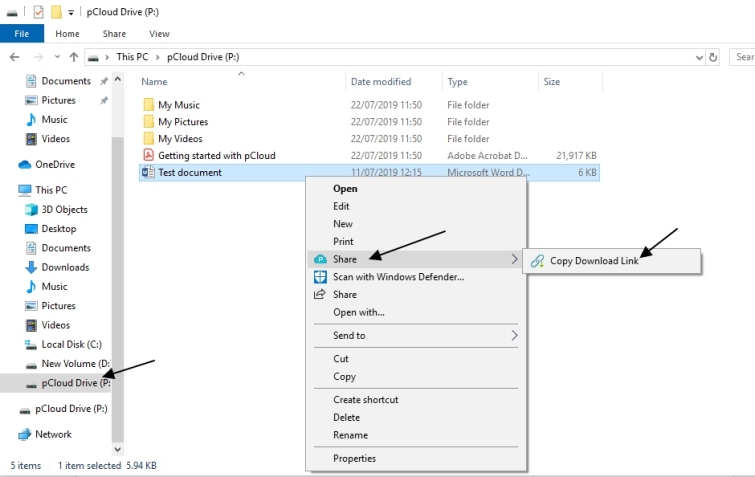The width and height of the screenshot is (755, 477).
Task: Click the This PC monitor icon
Action: [25, 190]
